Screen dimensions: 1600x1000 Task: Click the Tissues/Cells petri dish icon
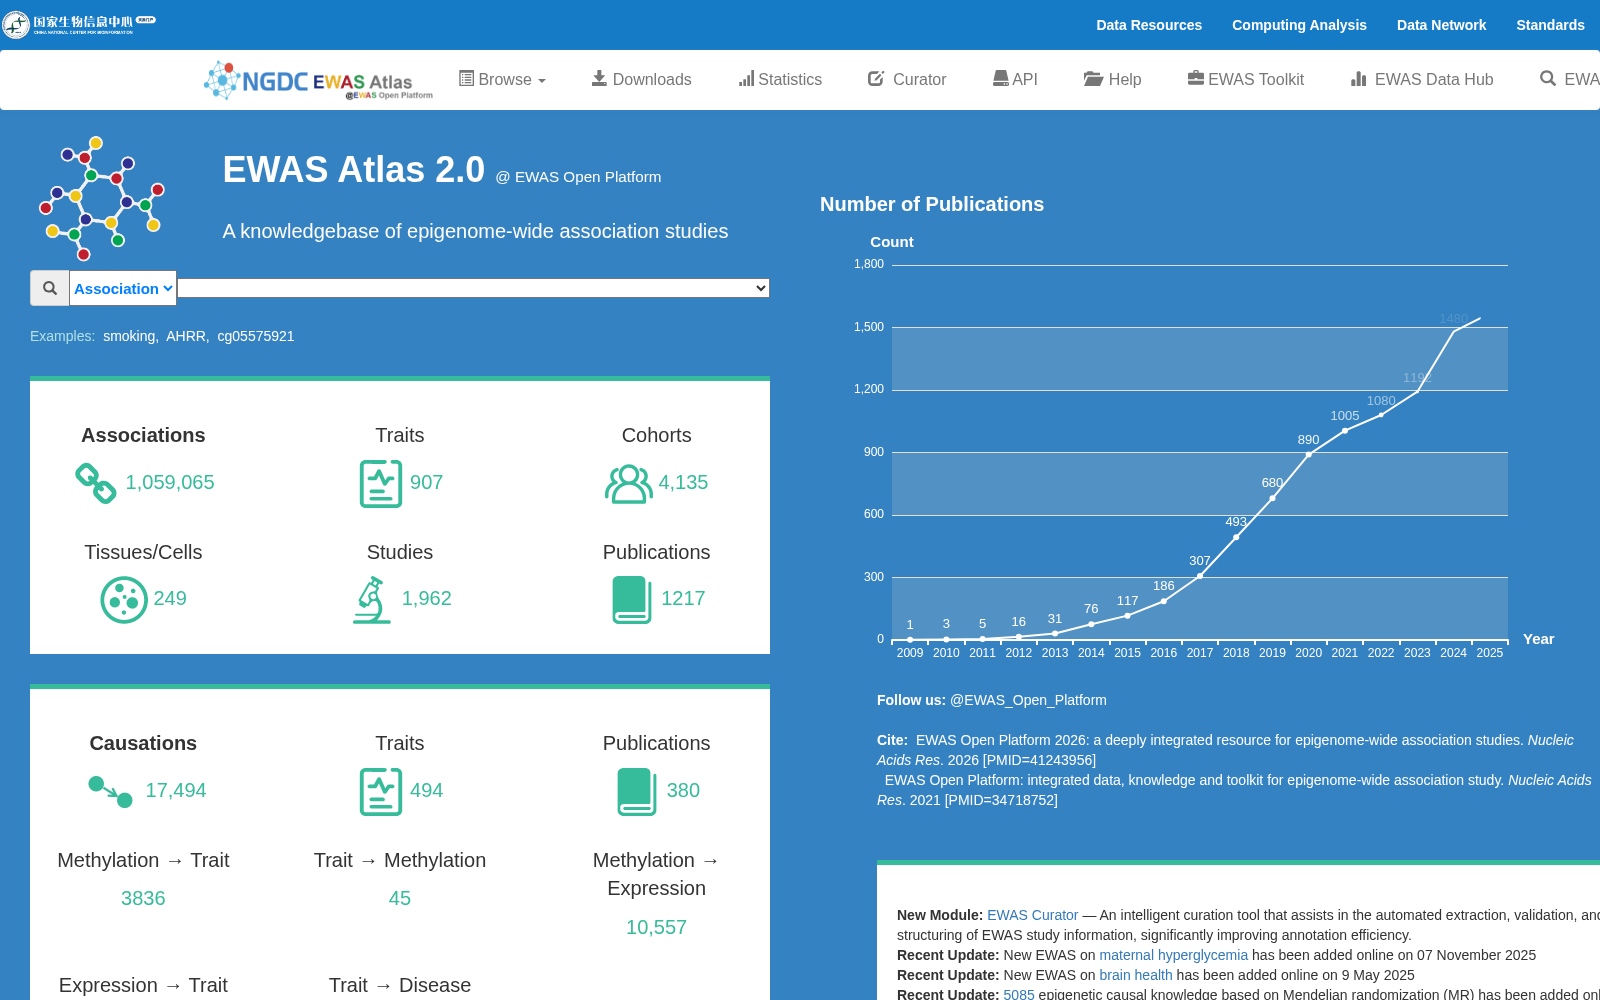pos(124,599)
